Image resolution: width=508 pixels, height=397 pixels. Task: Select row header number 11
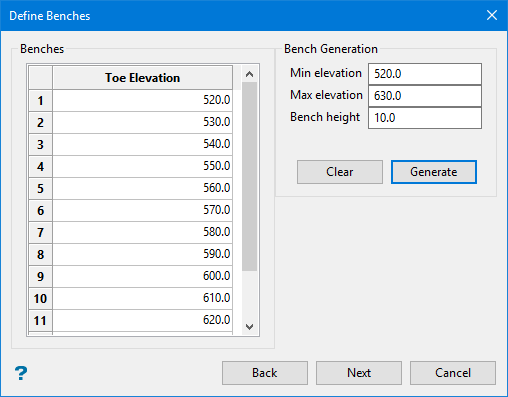(x=40, y=320)
